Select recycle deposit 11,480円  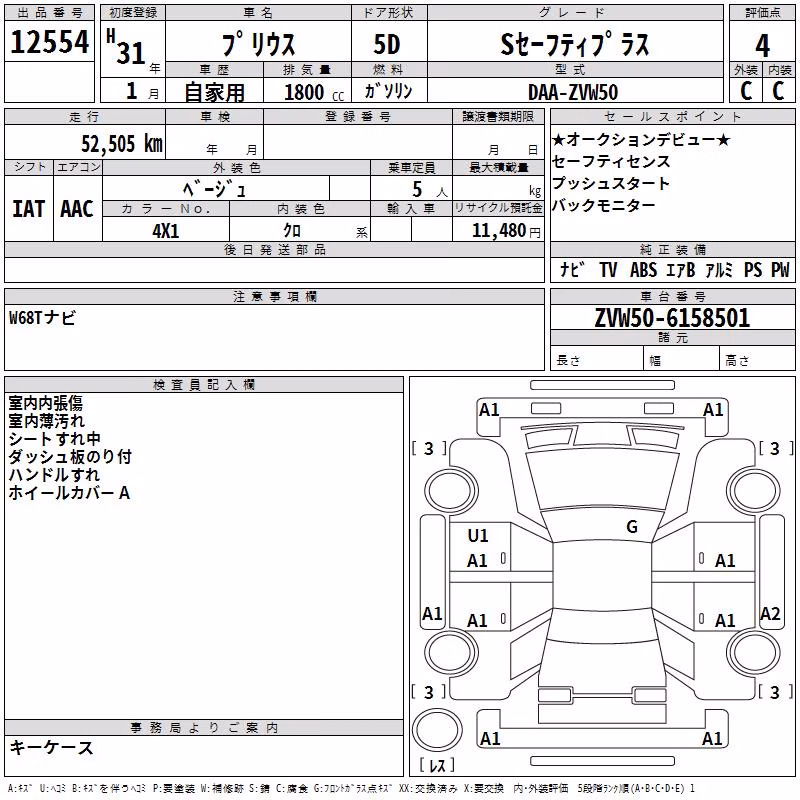click(x=506, y=231)
